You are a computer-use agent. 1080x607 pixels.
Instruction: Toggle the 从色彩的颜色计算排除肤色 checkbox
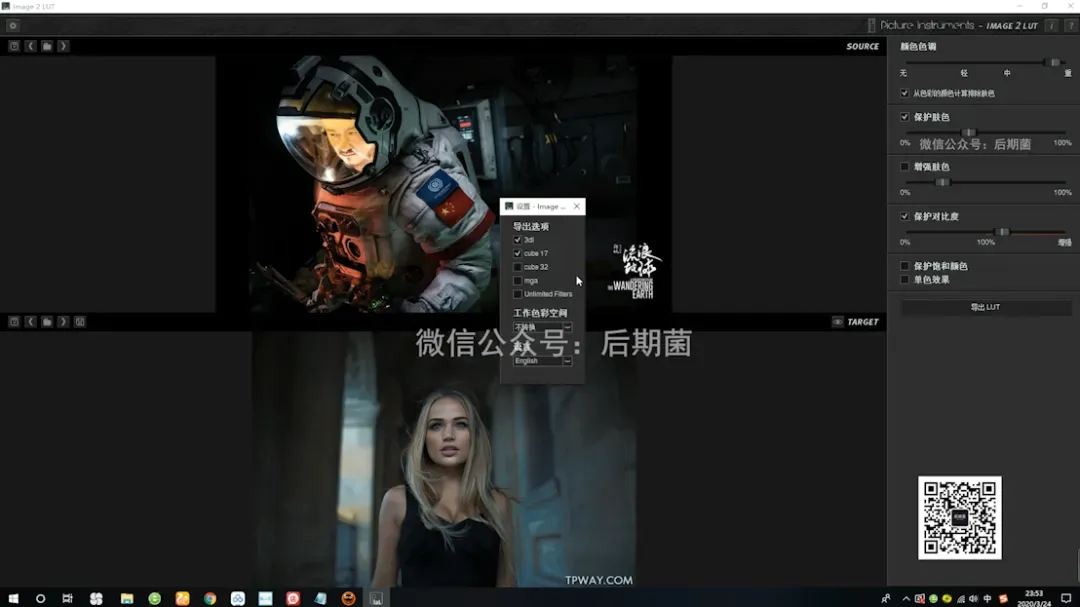pos(904,93)
